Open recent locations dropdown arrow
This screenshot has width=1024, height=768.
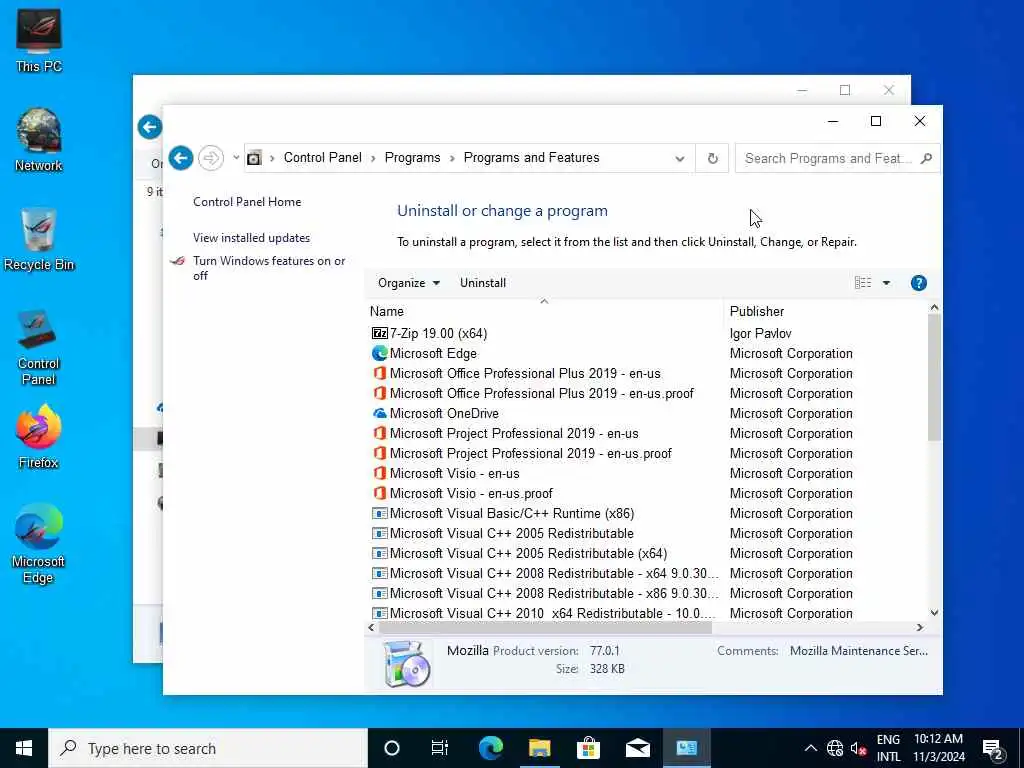236,158
